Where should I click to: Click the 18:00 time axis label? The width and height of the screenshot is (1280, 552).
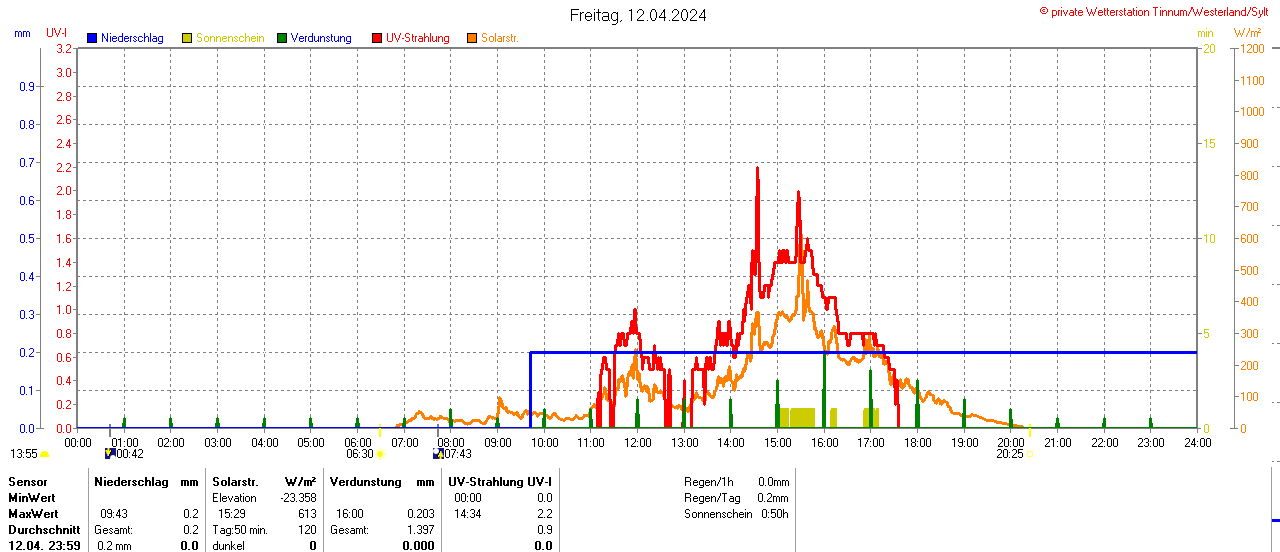pyautogui.click(x=918, y=442)
